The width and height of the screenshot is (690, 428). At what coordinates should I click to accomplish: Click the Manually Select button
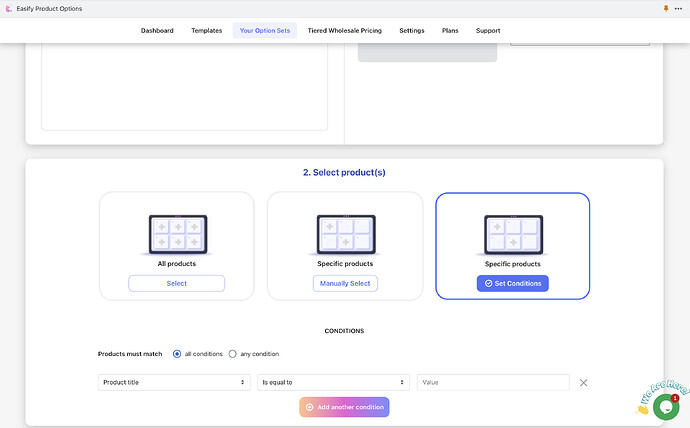345,283
